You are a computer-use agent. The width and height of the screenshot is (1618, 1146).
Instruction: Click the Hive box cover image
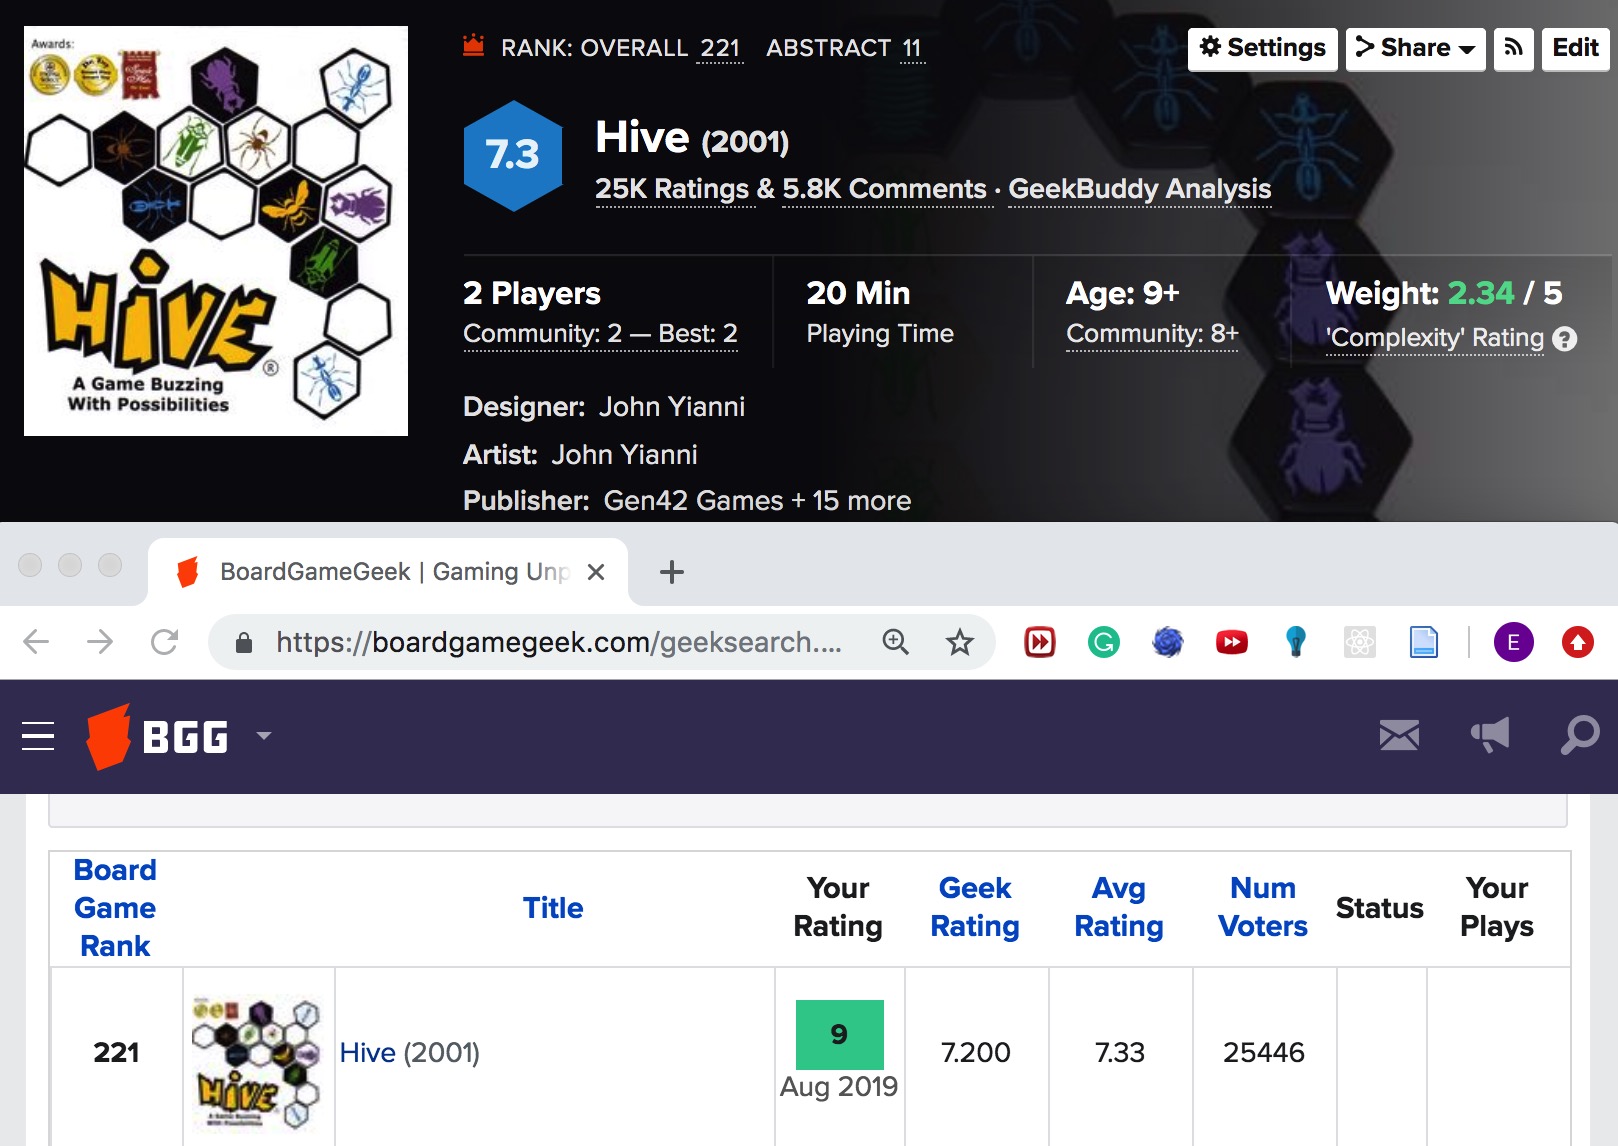[x=216, y=231]
